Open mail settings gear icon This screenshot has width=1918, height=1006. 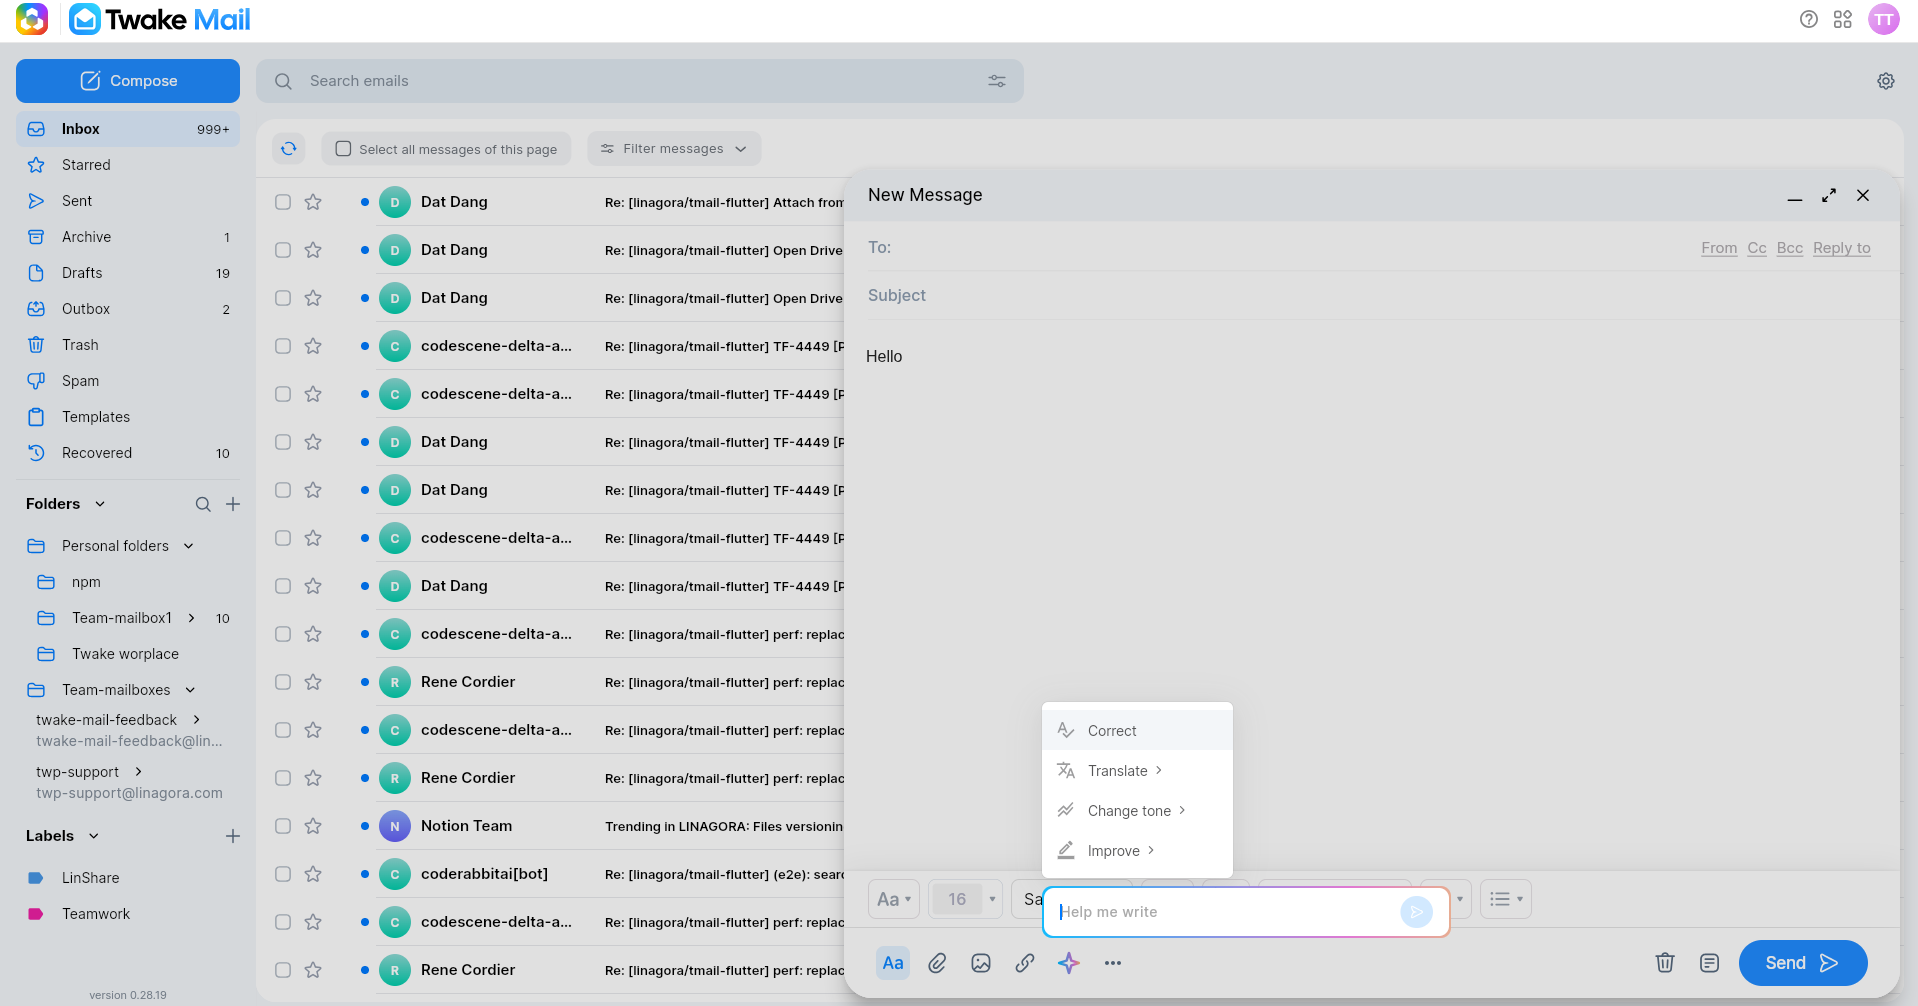(x=1886, y=81)
